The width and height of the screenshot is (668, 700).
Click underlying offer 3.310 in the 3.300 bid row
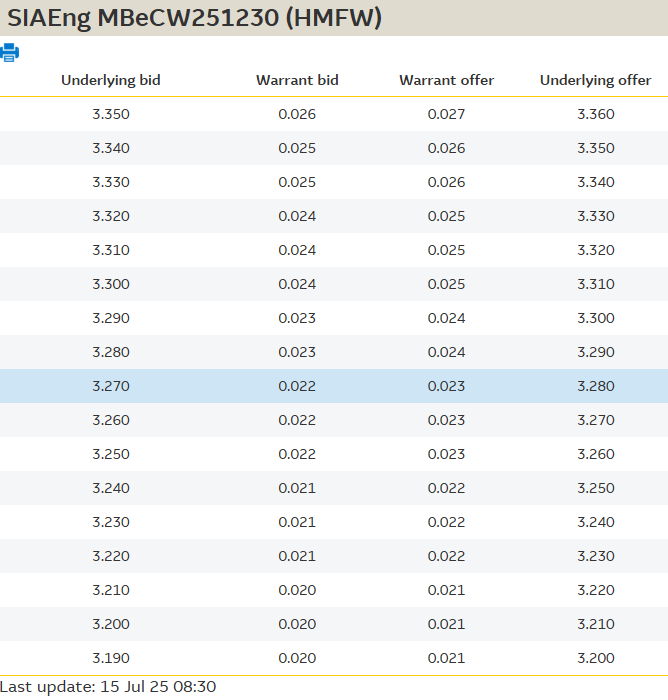click(x=596, y=284)
